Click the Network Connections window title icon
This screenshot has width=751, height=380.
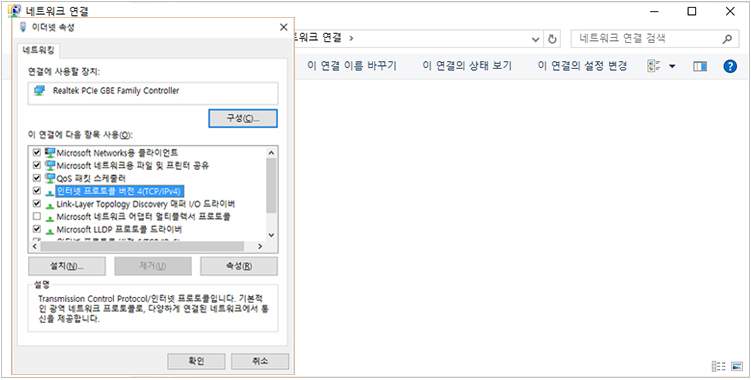pos(14,11)
